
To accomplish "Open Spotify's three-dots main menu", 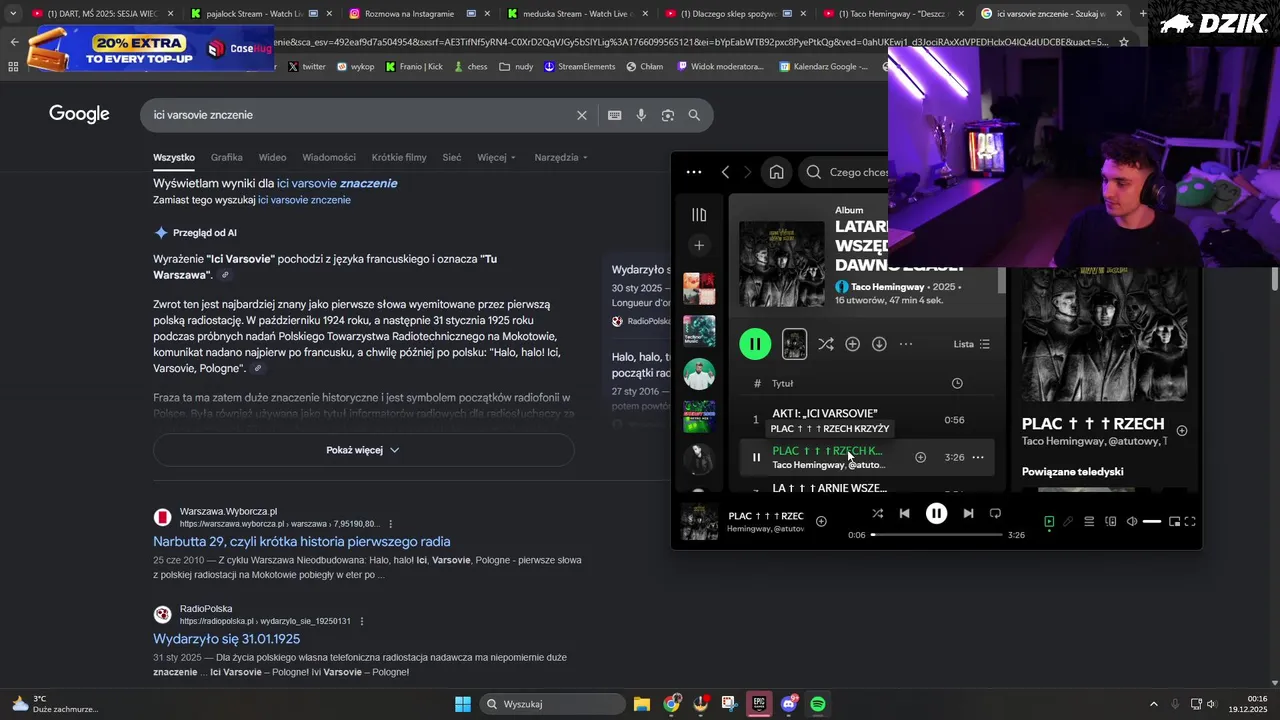I will (694, 172).
